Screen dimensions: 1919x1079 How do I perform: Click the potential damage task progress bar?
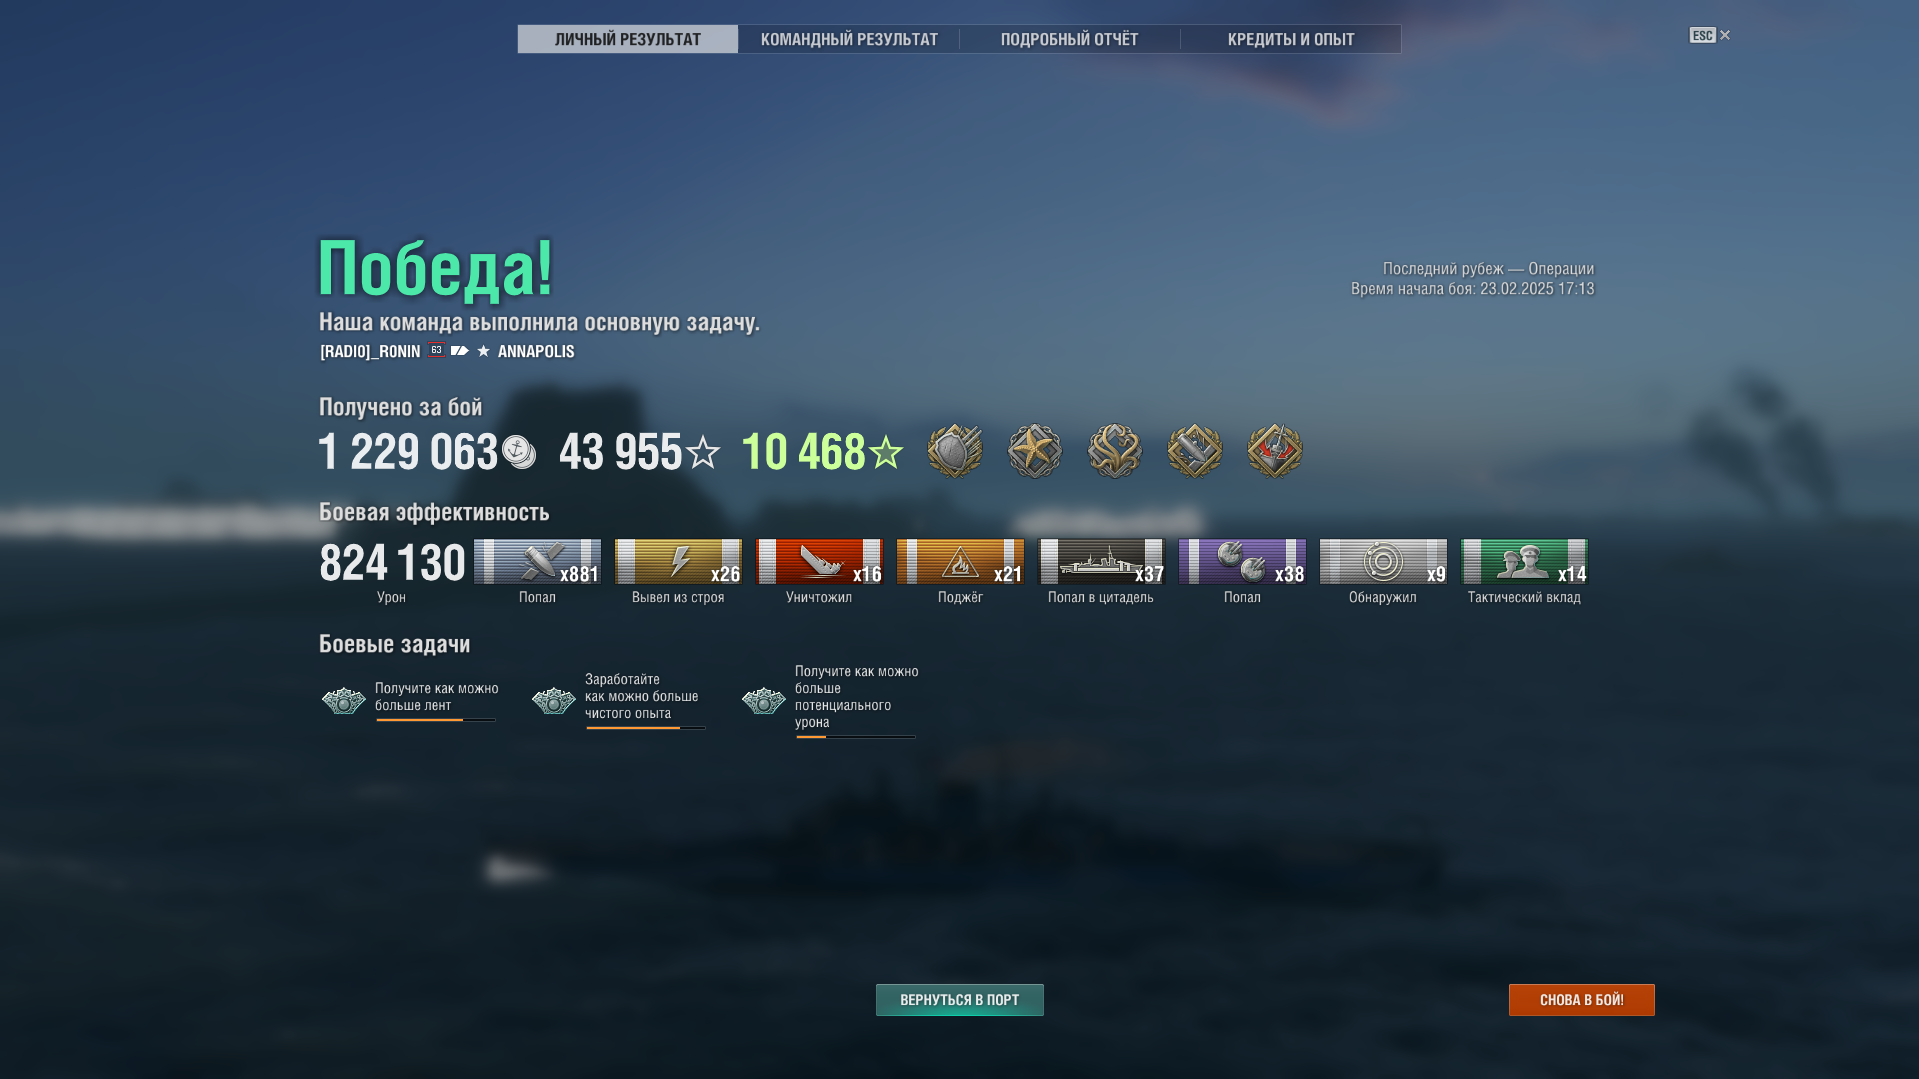coord(856,737)
